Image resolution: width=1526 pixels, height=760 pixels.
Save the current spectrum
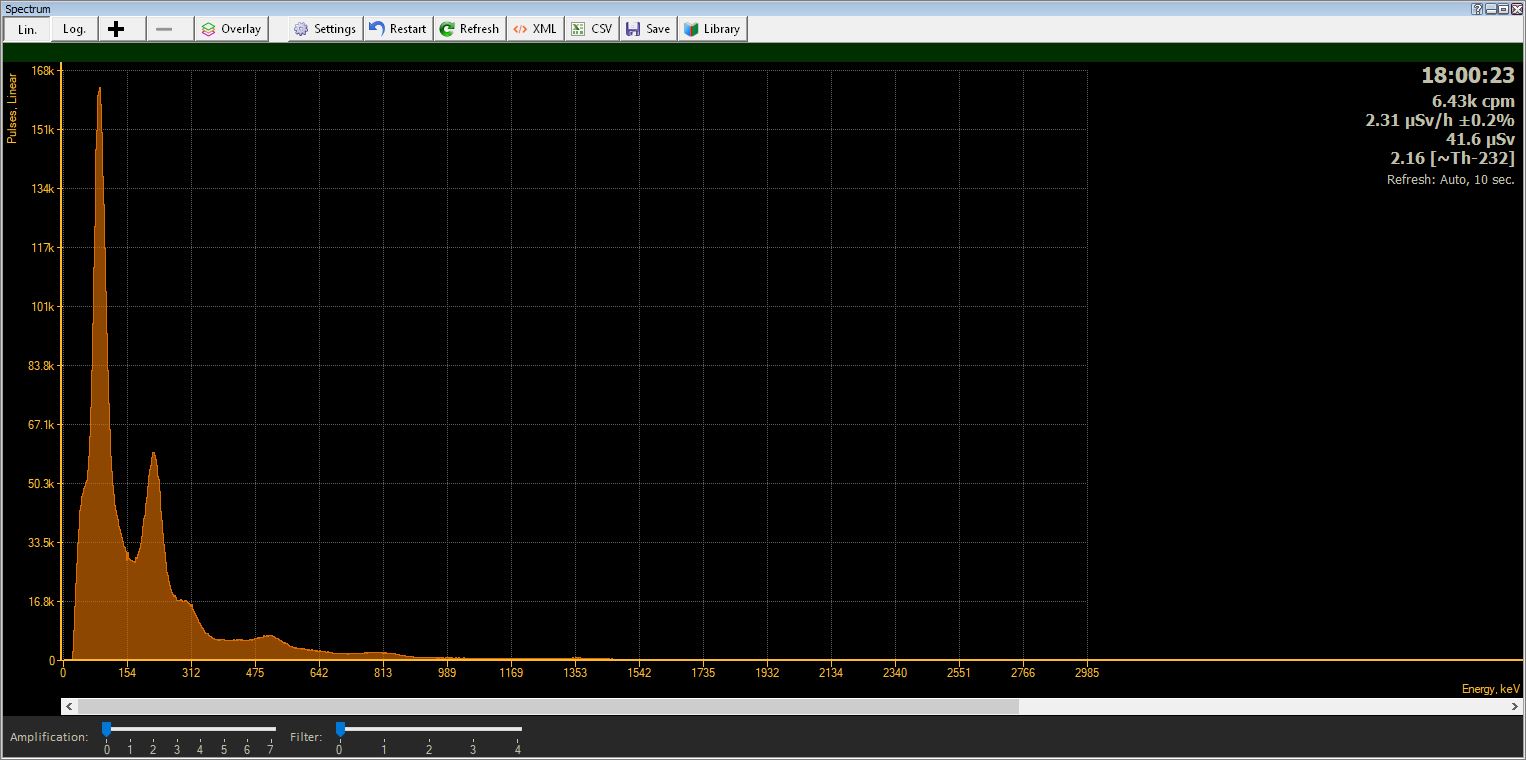pyautogui.click(x=647, y=29)
